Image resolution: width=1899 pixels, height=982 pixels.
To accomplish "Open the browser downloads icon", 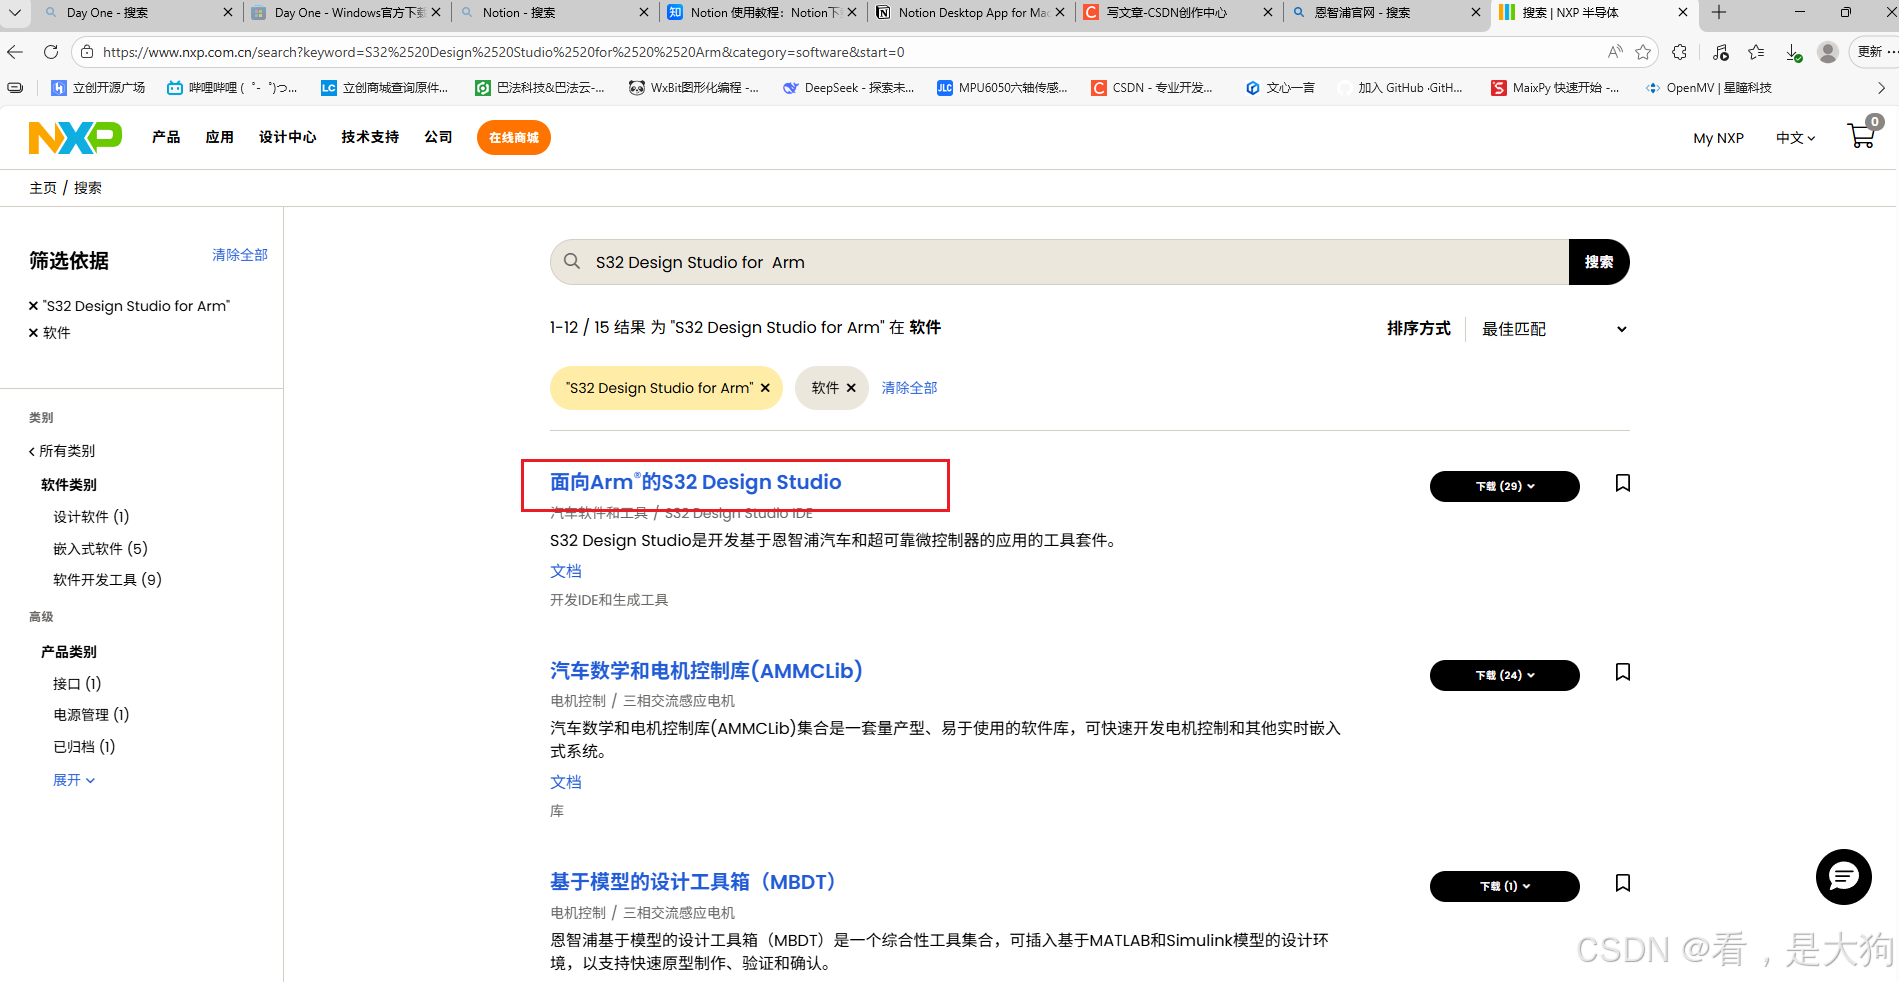I will pyautogui.click(x=1793, y=52).
